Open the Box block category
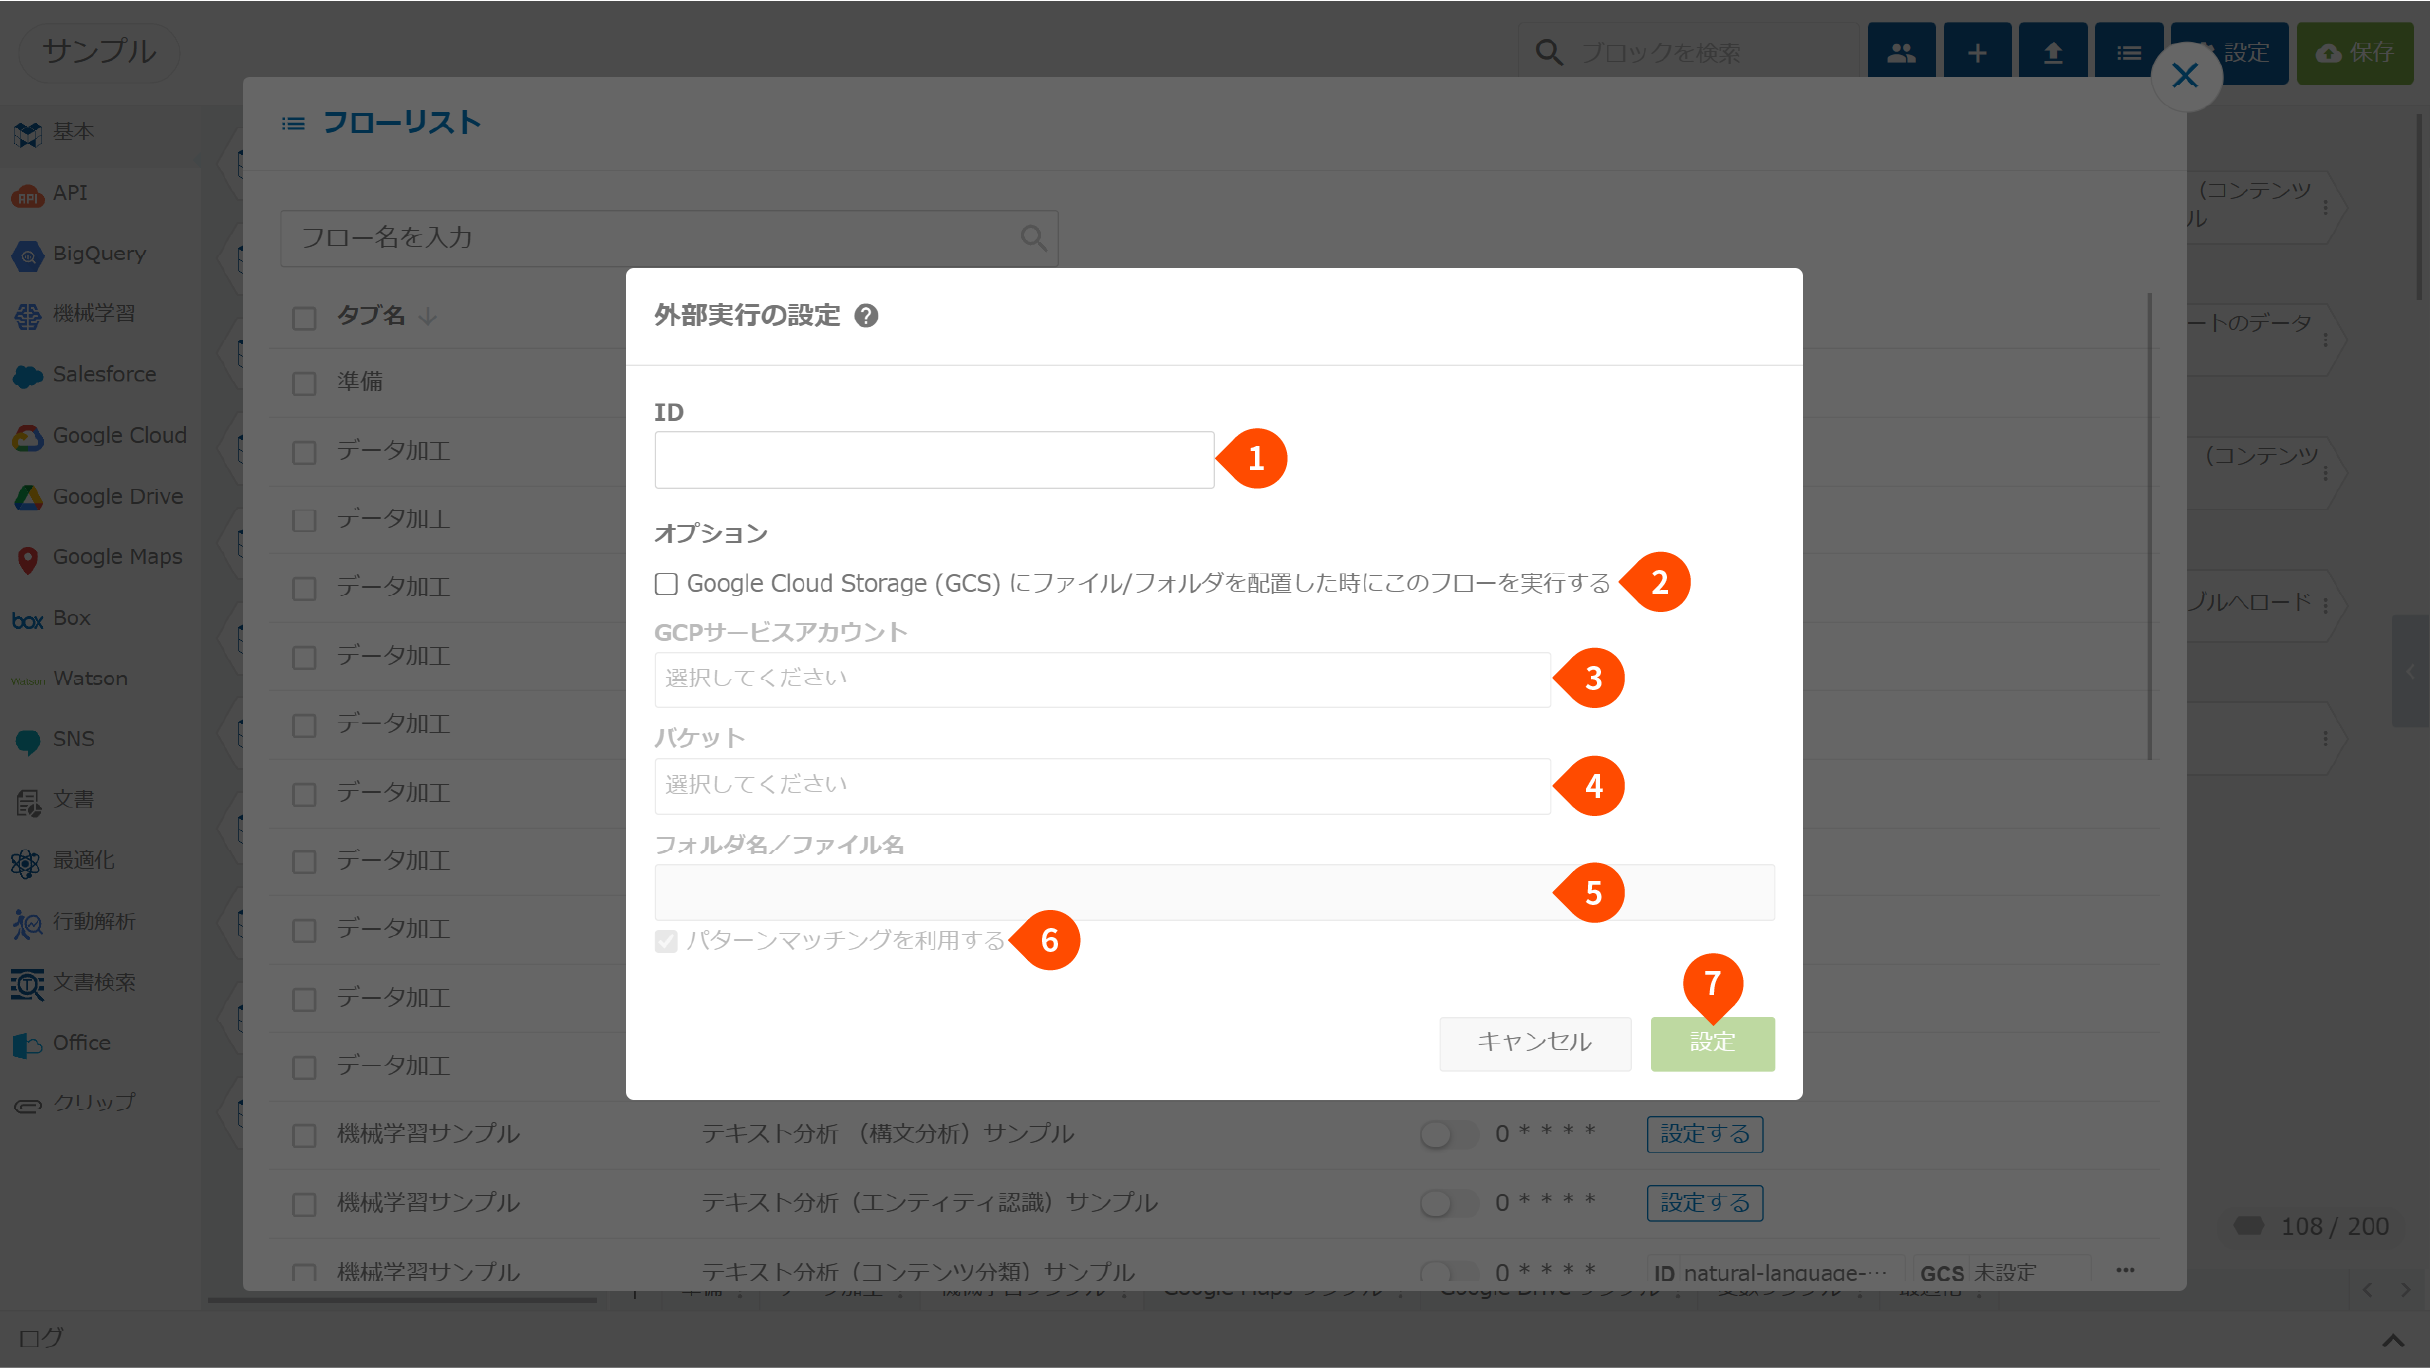 coord(100,618)
